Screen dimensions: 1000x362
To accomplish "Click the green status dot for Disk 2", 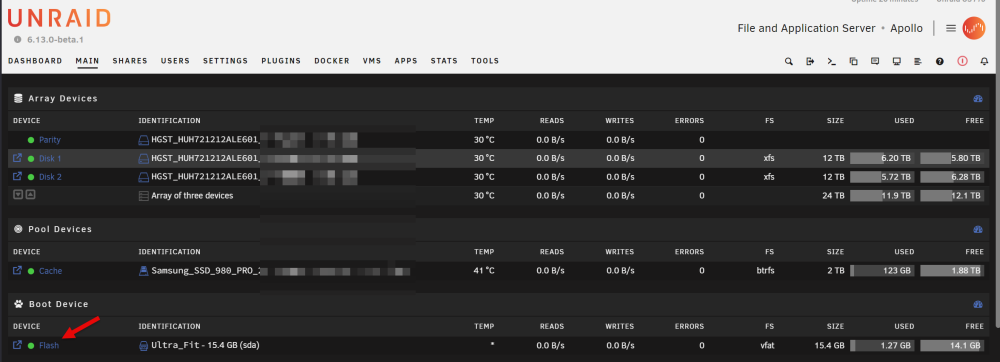I will click(31, 177).
